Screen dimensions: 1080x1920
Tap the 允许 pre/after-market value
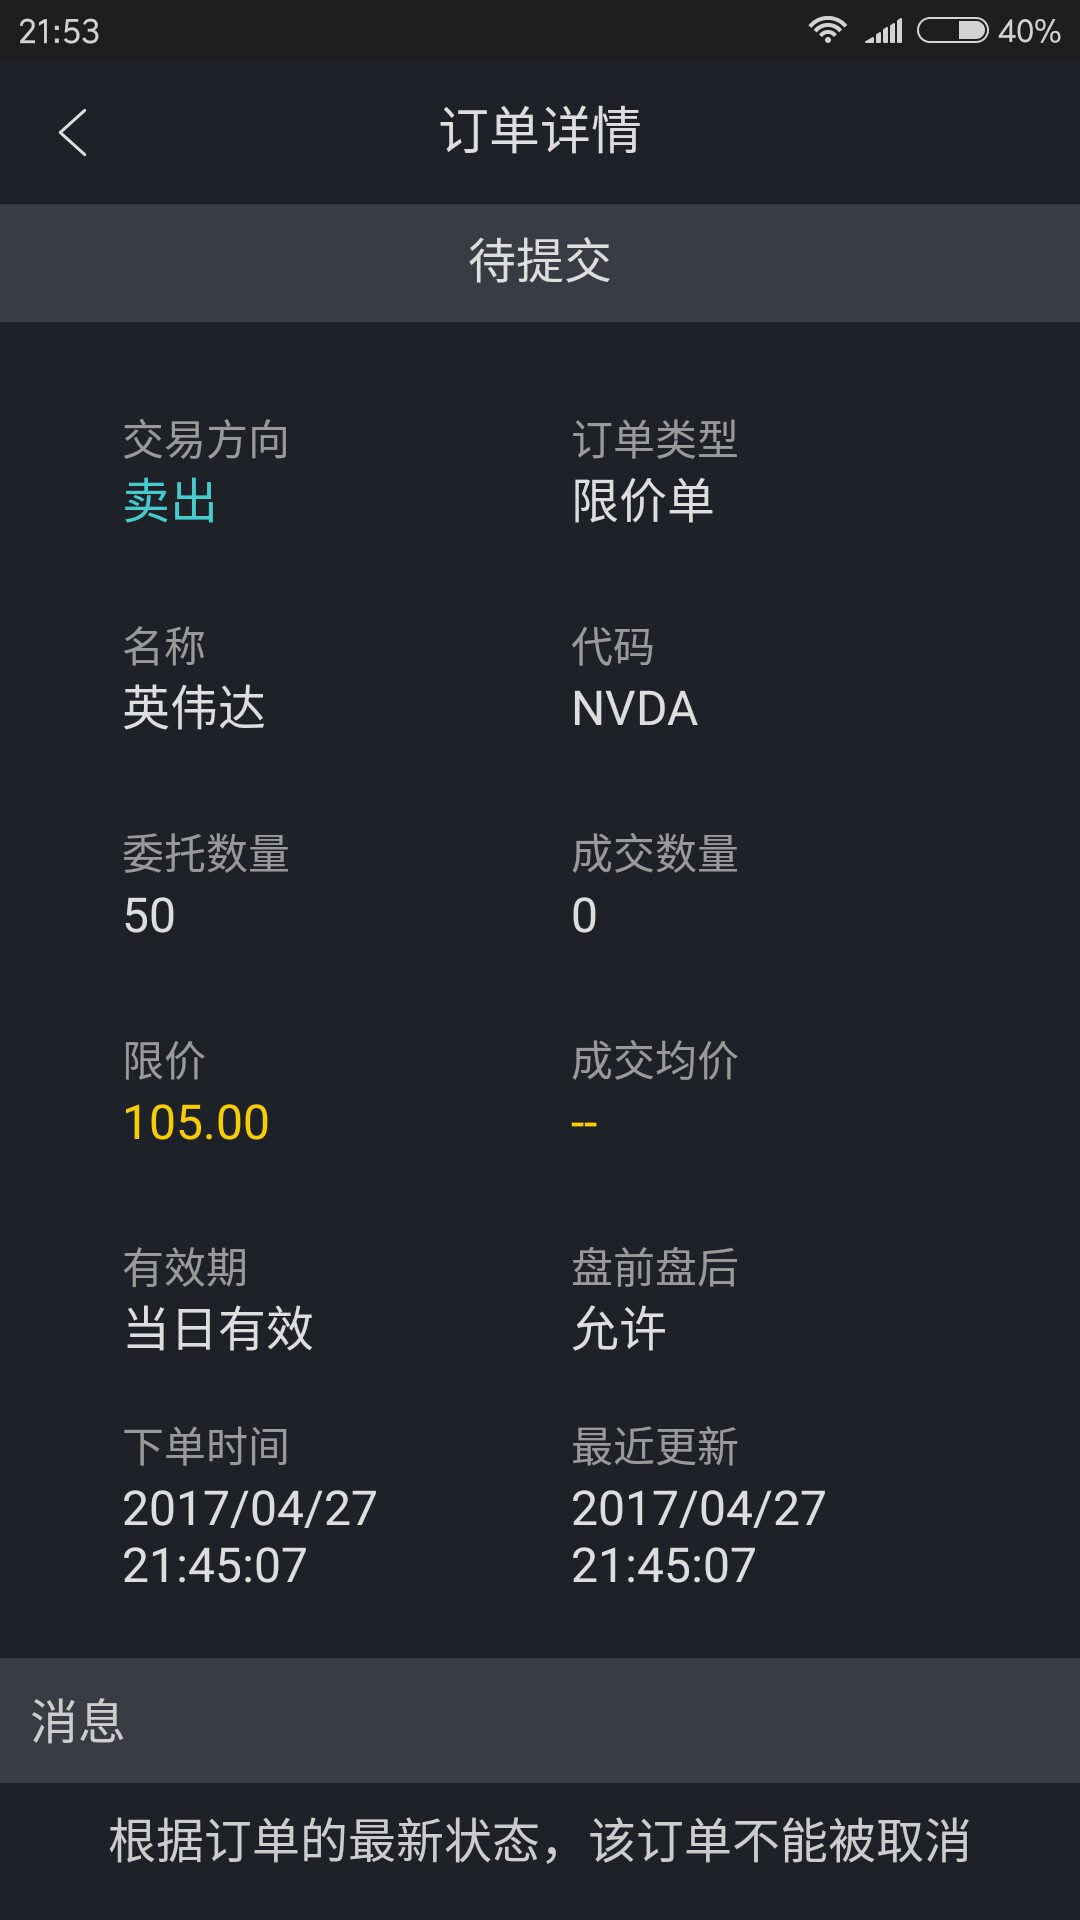[618, 1330]
